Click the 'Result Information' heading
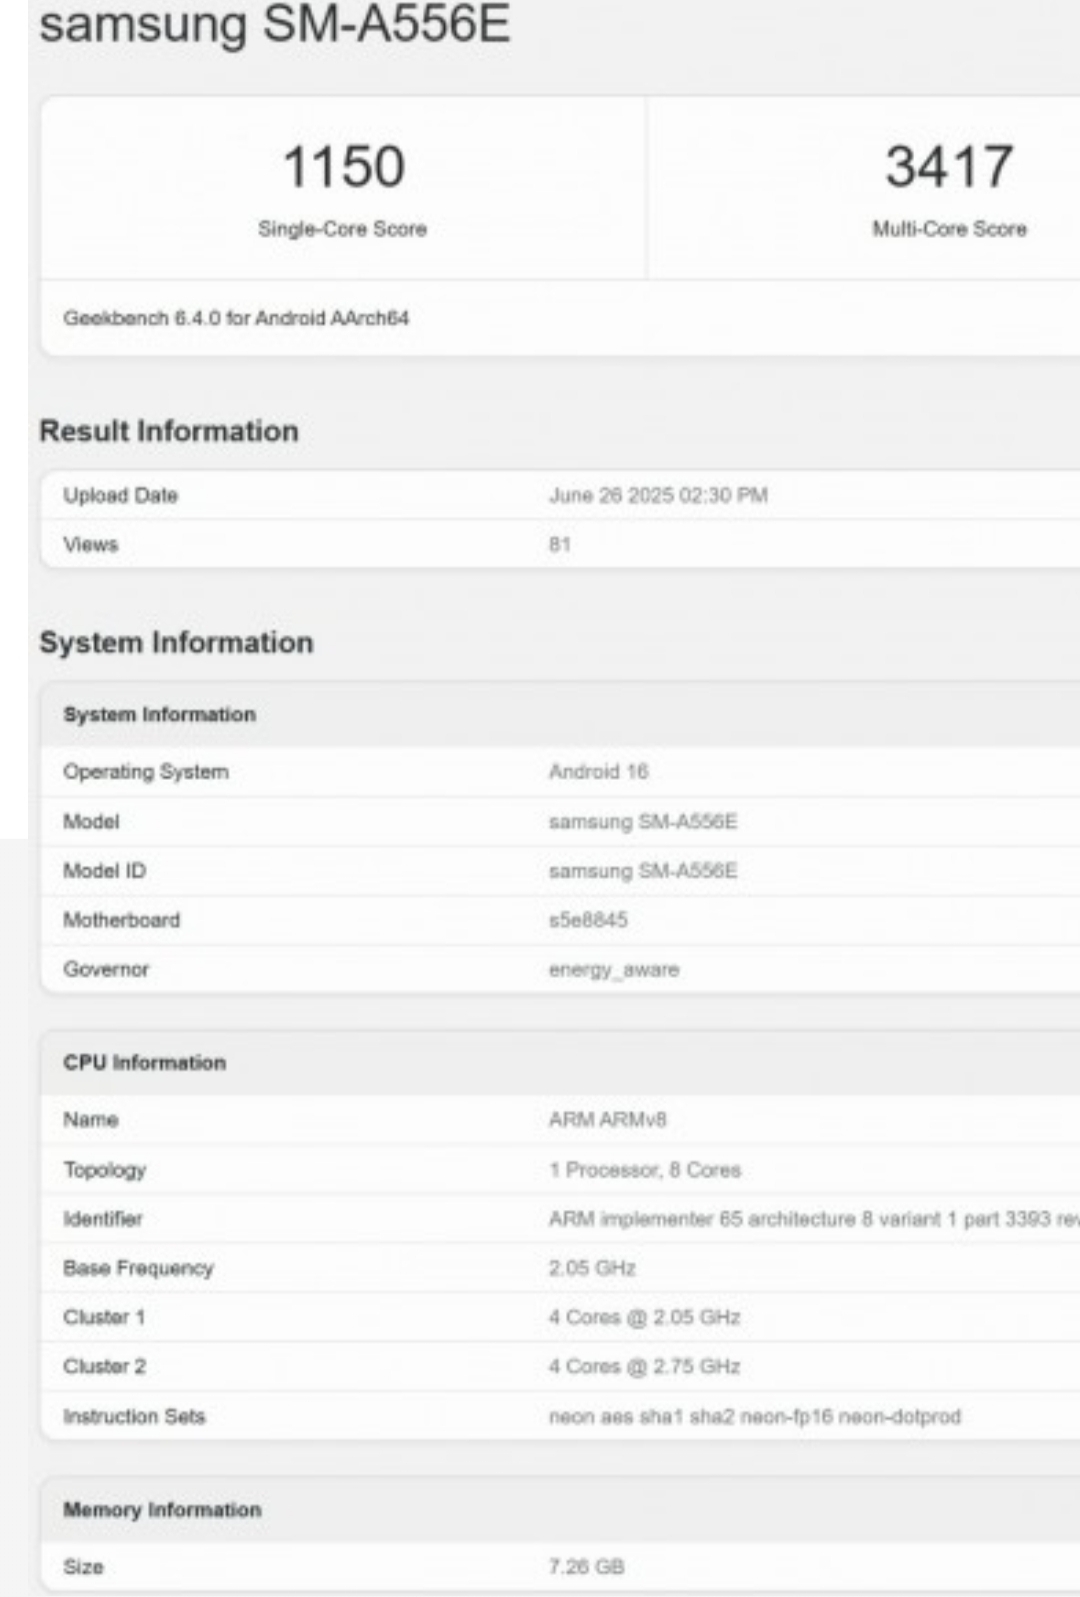Screen dimensions: 1080x1597 pos(169,431)
